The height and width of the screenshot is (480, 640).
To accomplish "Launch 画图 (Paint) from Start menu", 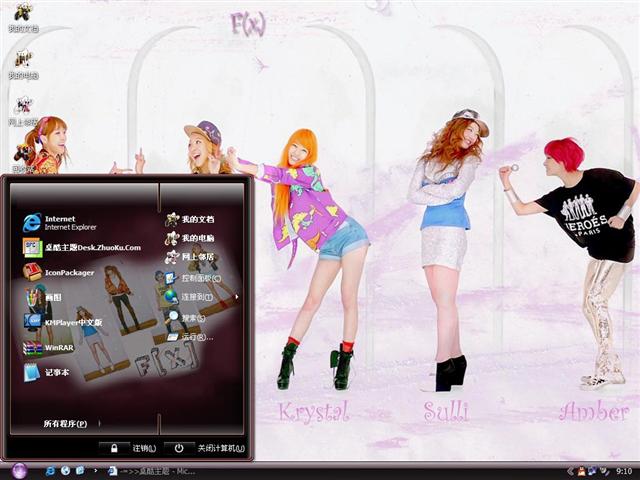I will coord(43,297).
